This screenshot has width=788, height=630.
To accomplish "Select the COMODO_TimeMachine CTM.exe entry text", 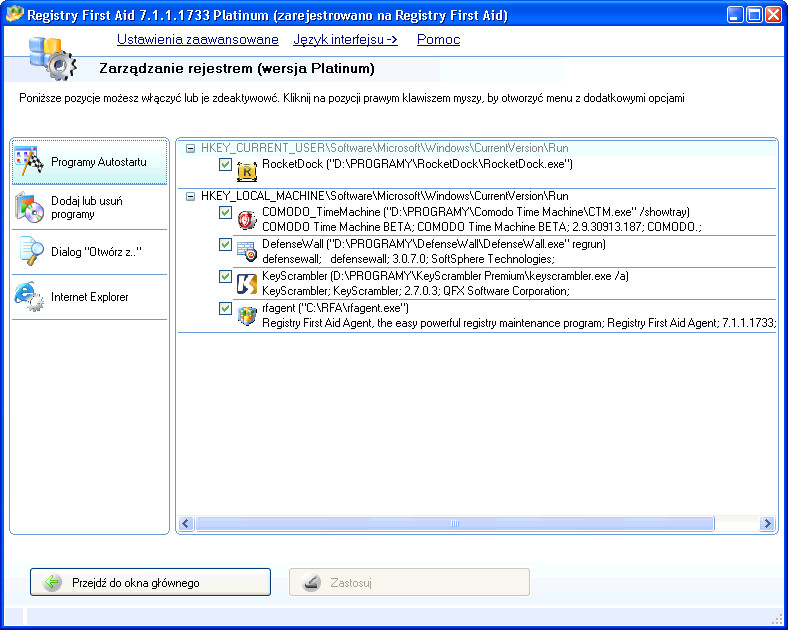I will [476, 212].
